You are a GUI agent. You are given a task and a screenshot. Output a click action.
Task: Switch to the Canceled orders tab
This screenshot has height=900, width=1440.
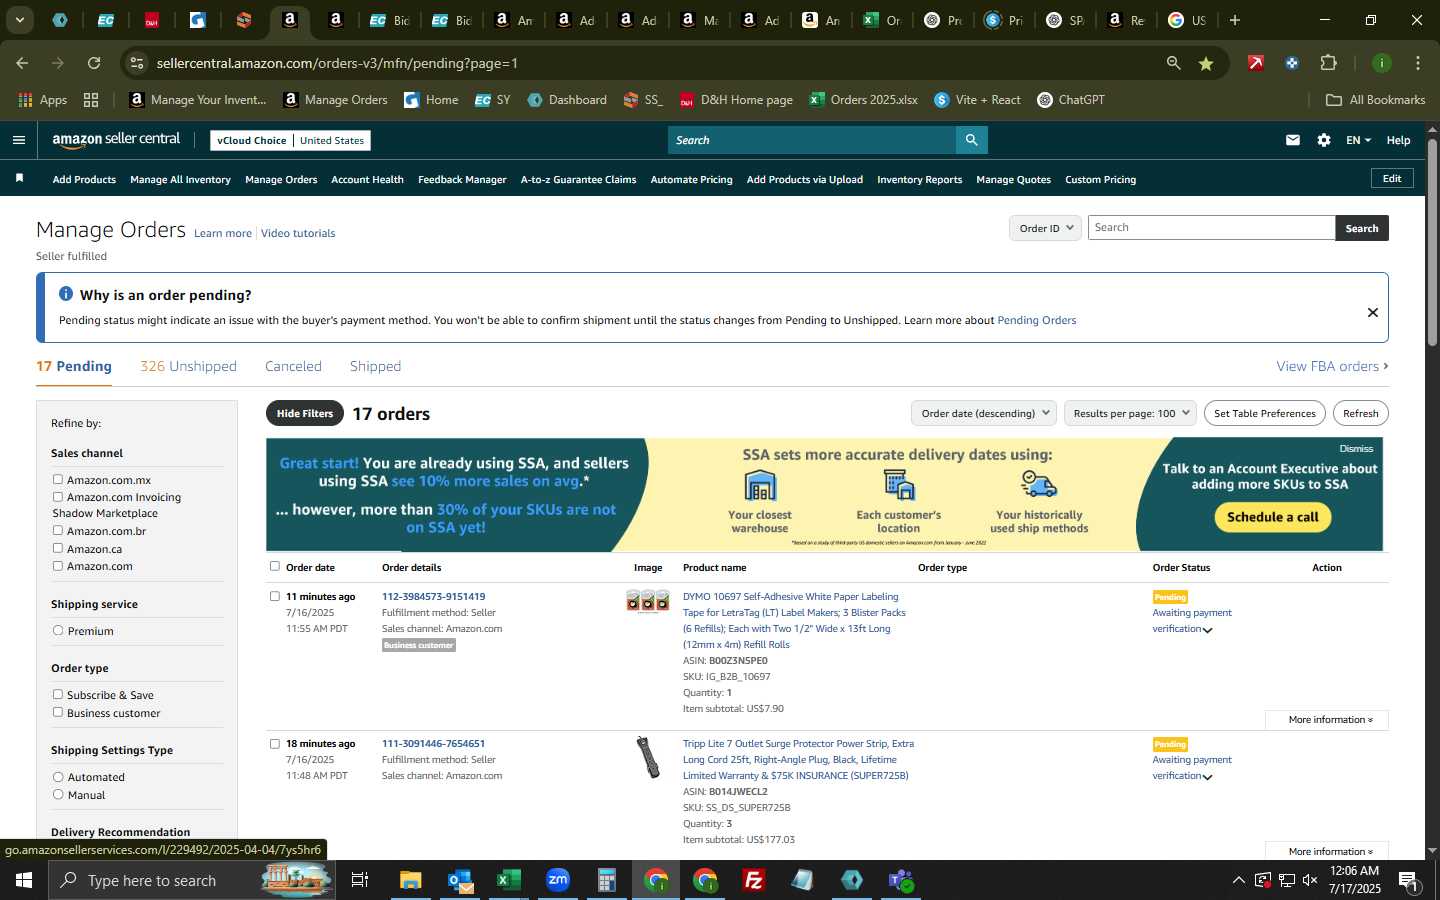click(x=293, y=366)
